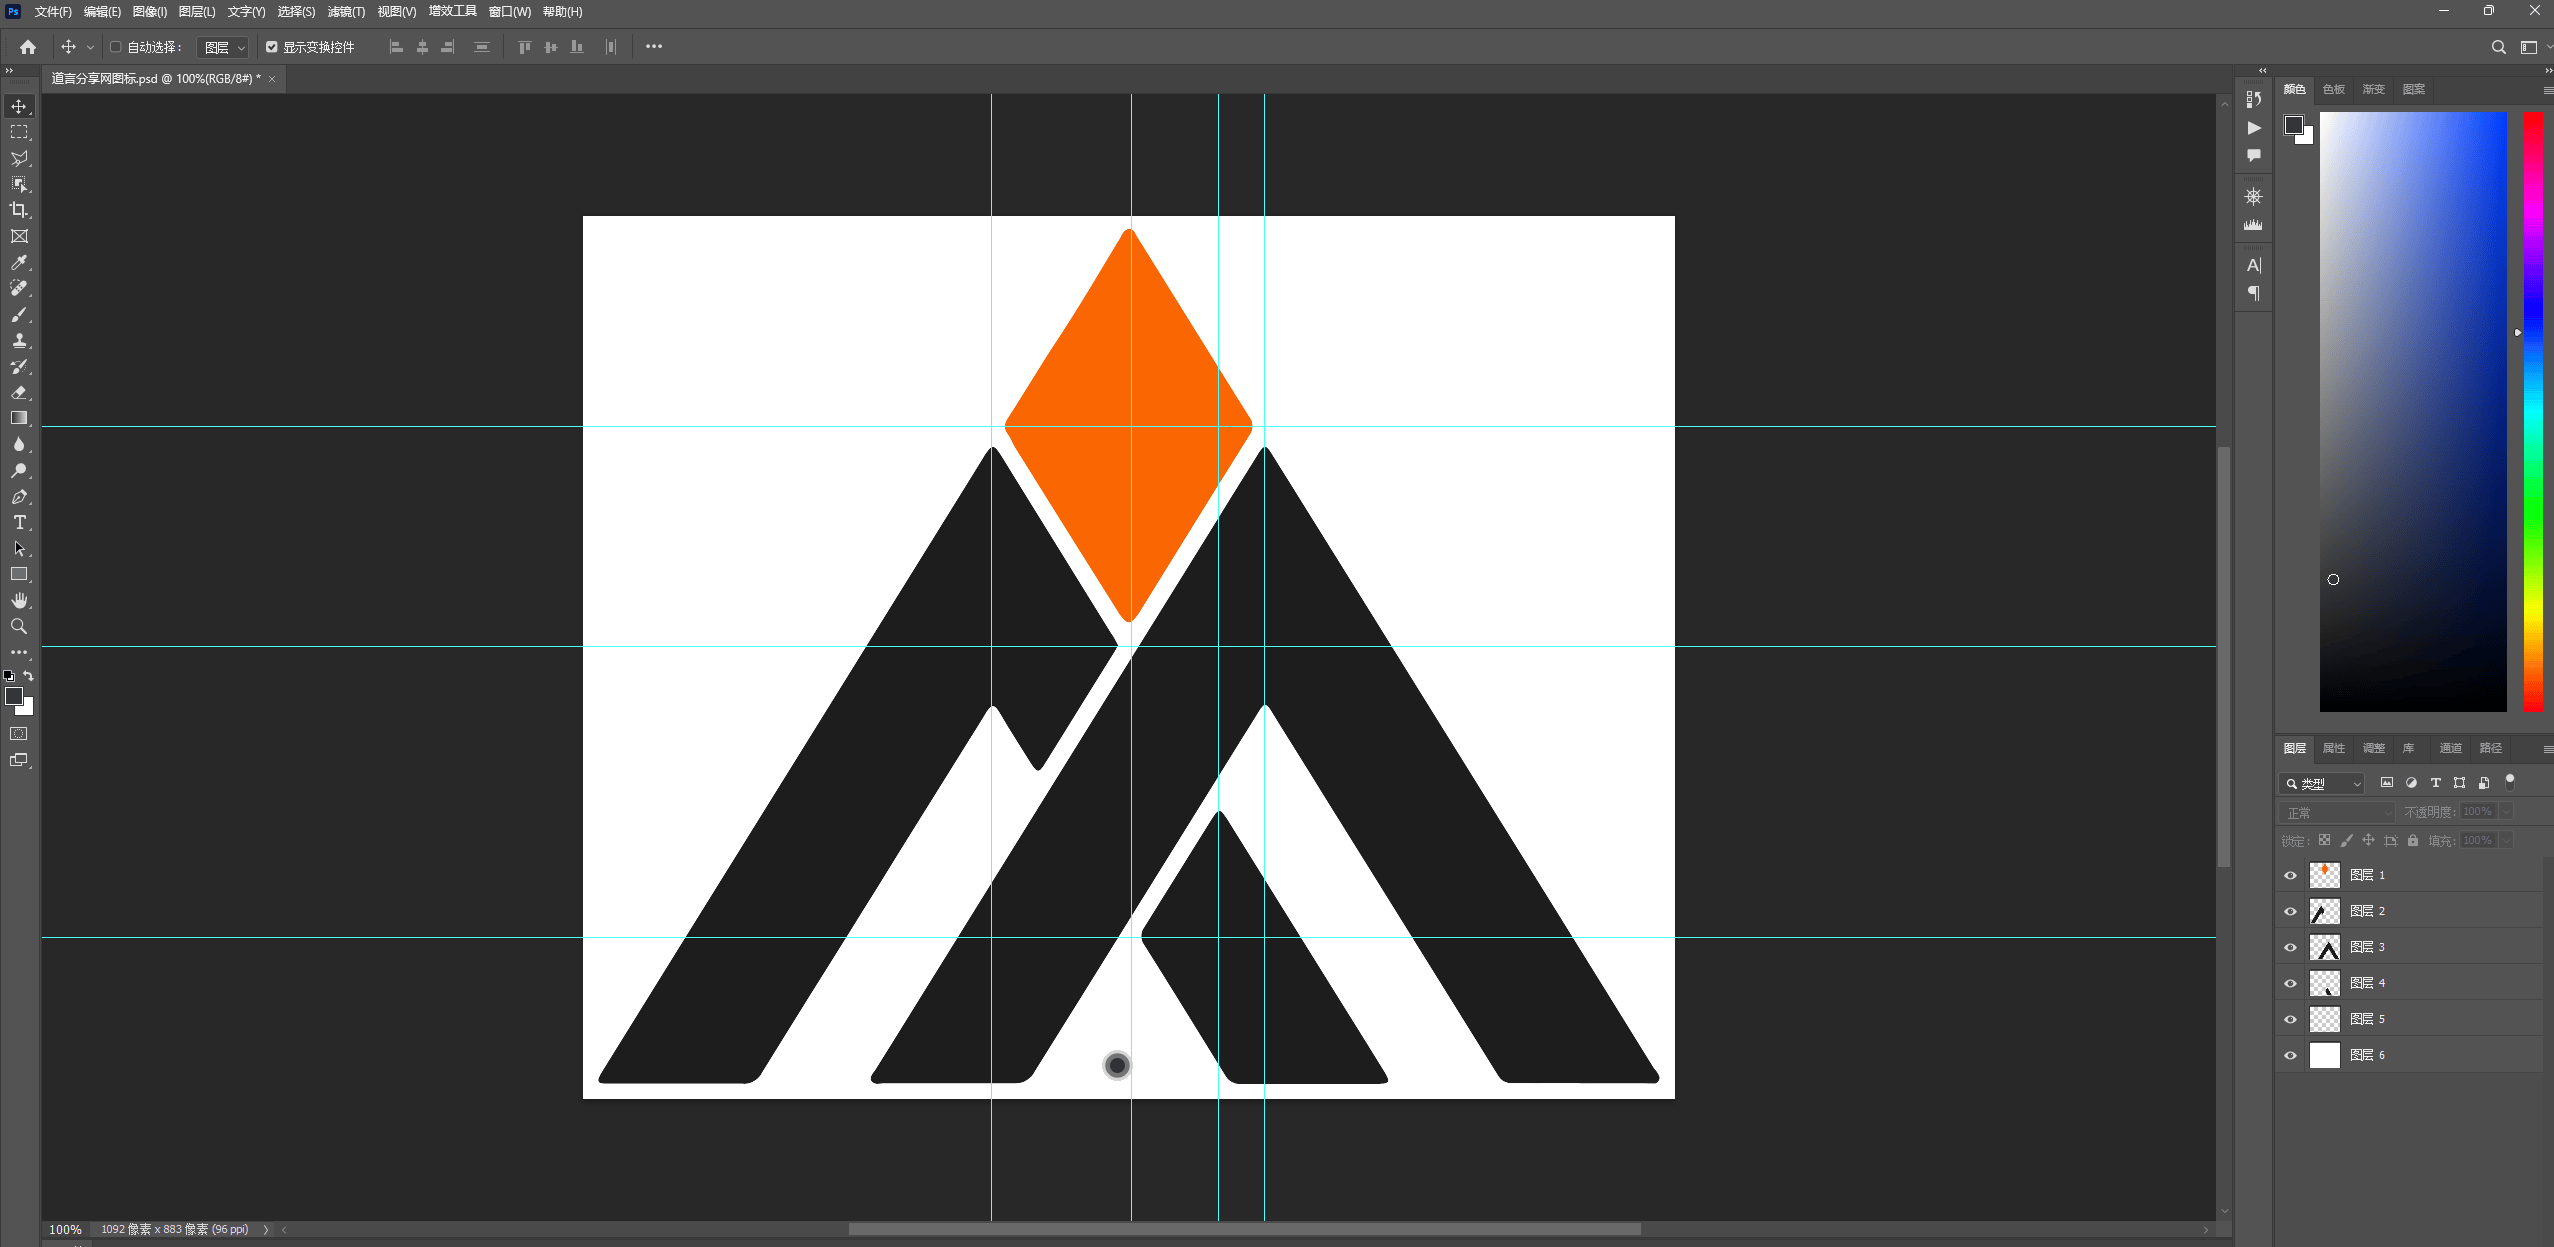Toggle visibility of 图层 4
Viewport: 2554px width, 1247px height.
pos(2290,983)
